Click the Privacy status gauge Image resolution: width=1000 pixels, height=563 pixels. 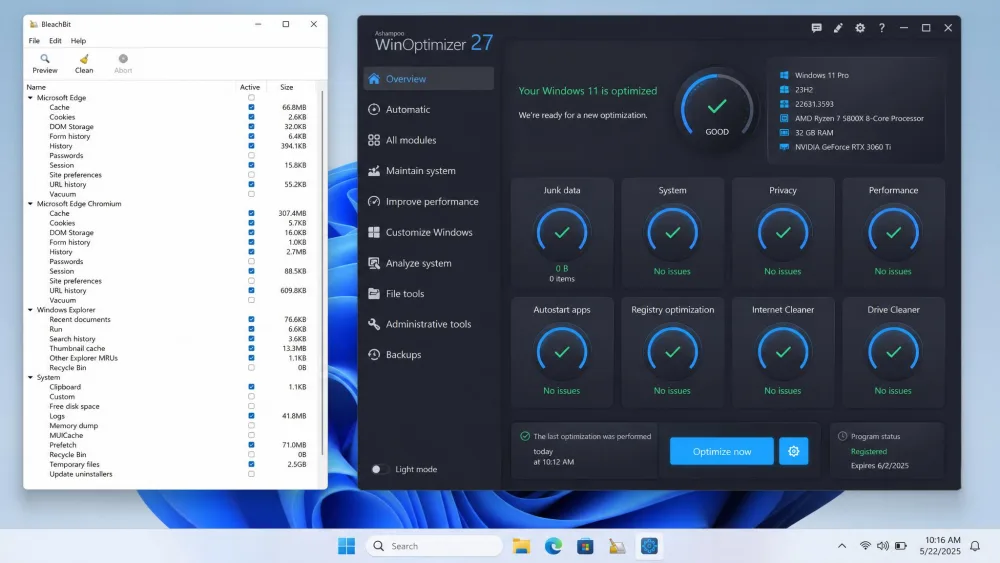point(783,233)
